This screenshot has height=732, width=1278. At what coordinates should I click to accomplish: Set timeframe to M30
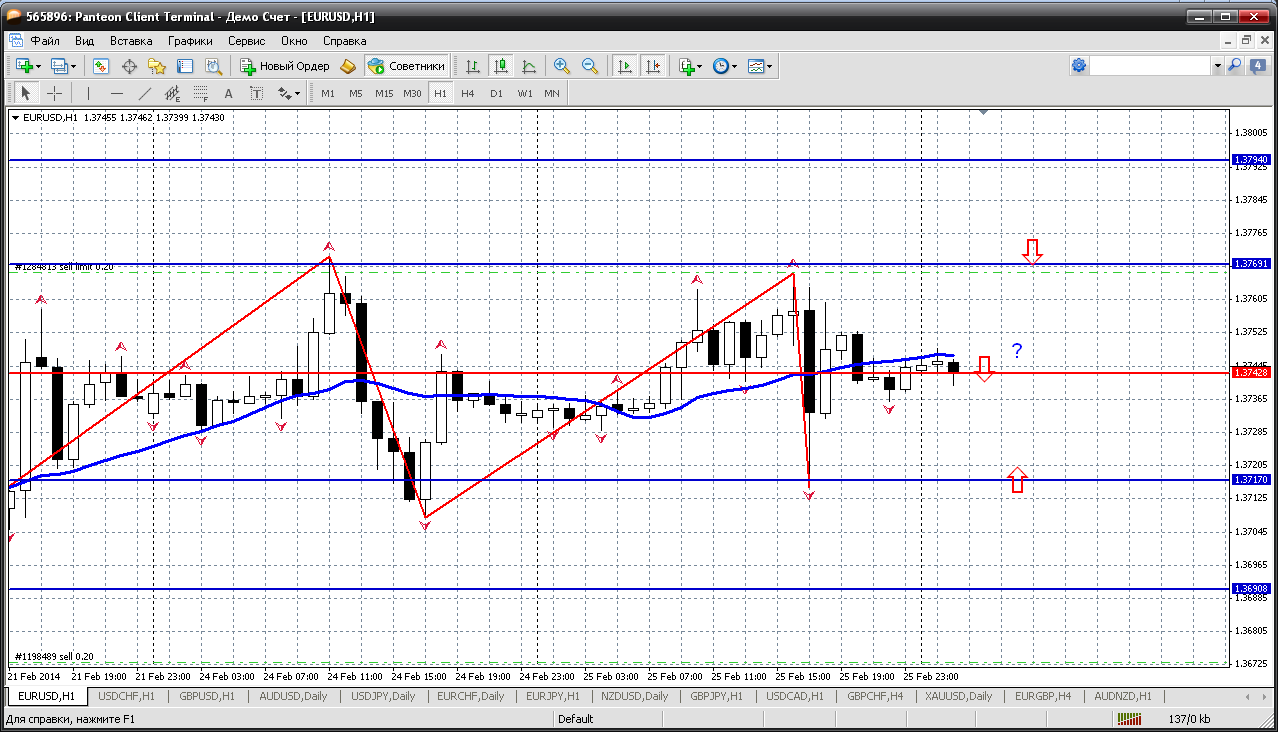click(x=412, y=93)
